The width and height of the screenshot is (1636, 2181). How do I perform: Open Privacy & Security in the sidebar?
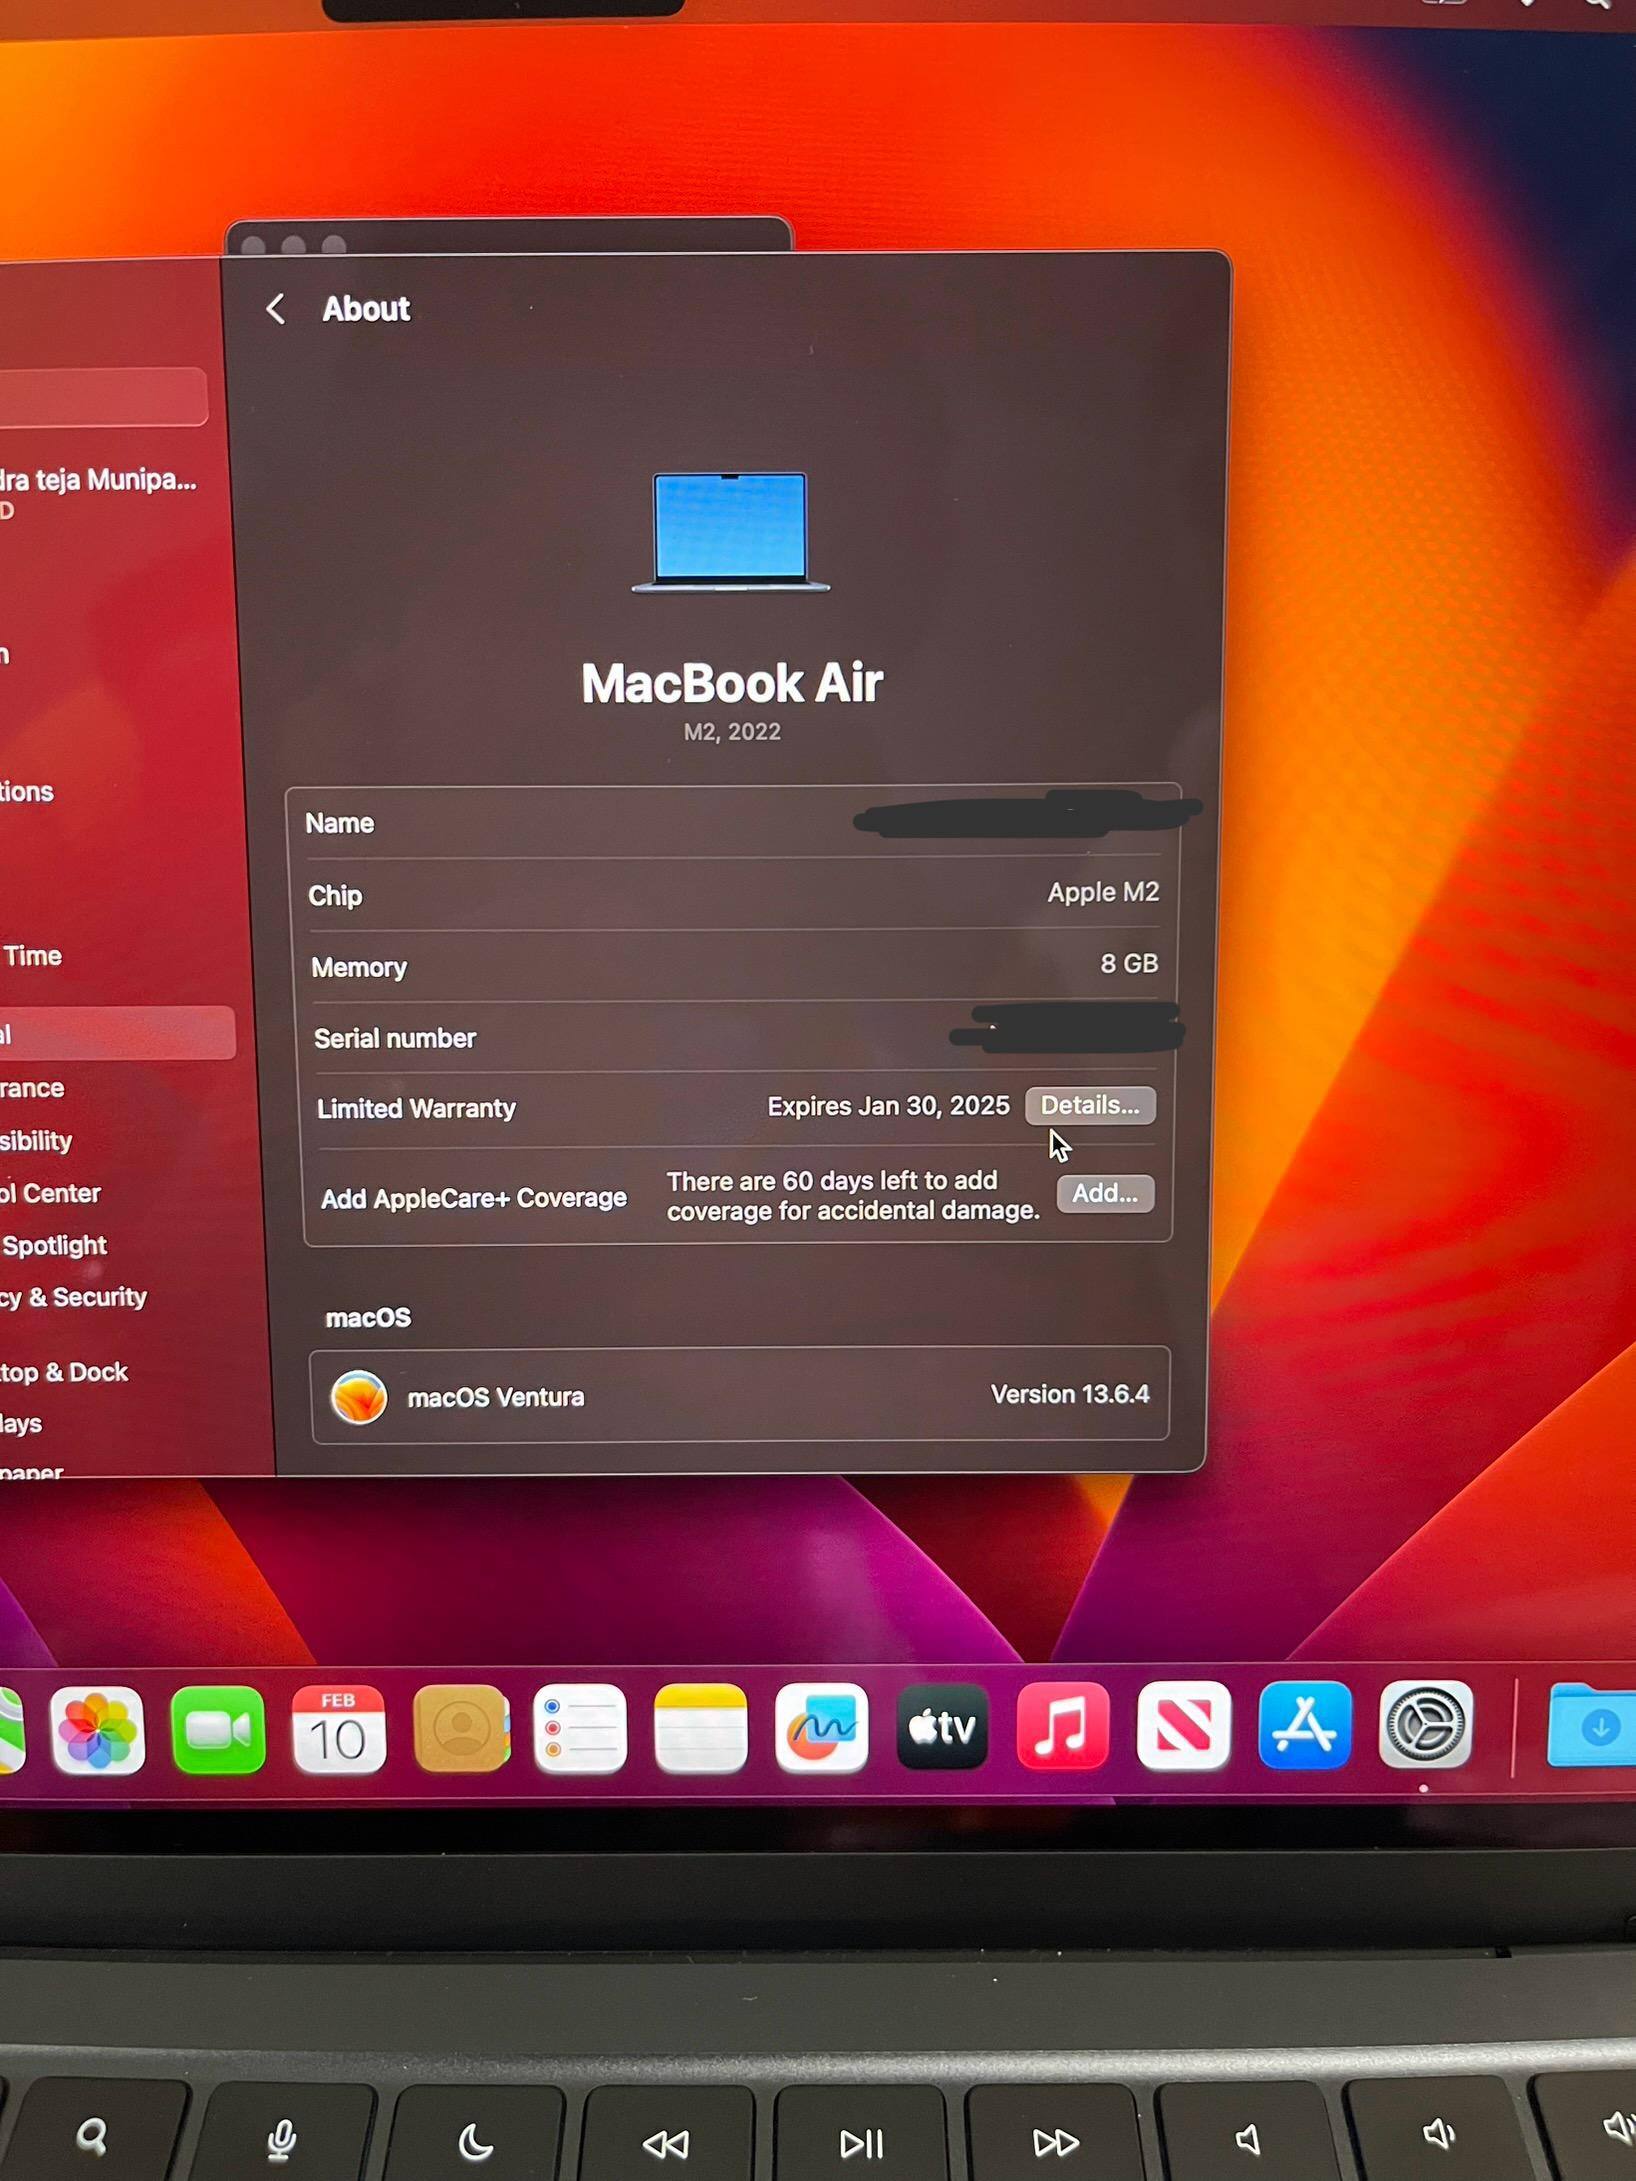click(x=75, y=1298)
